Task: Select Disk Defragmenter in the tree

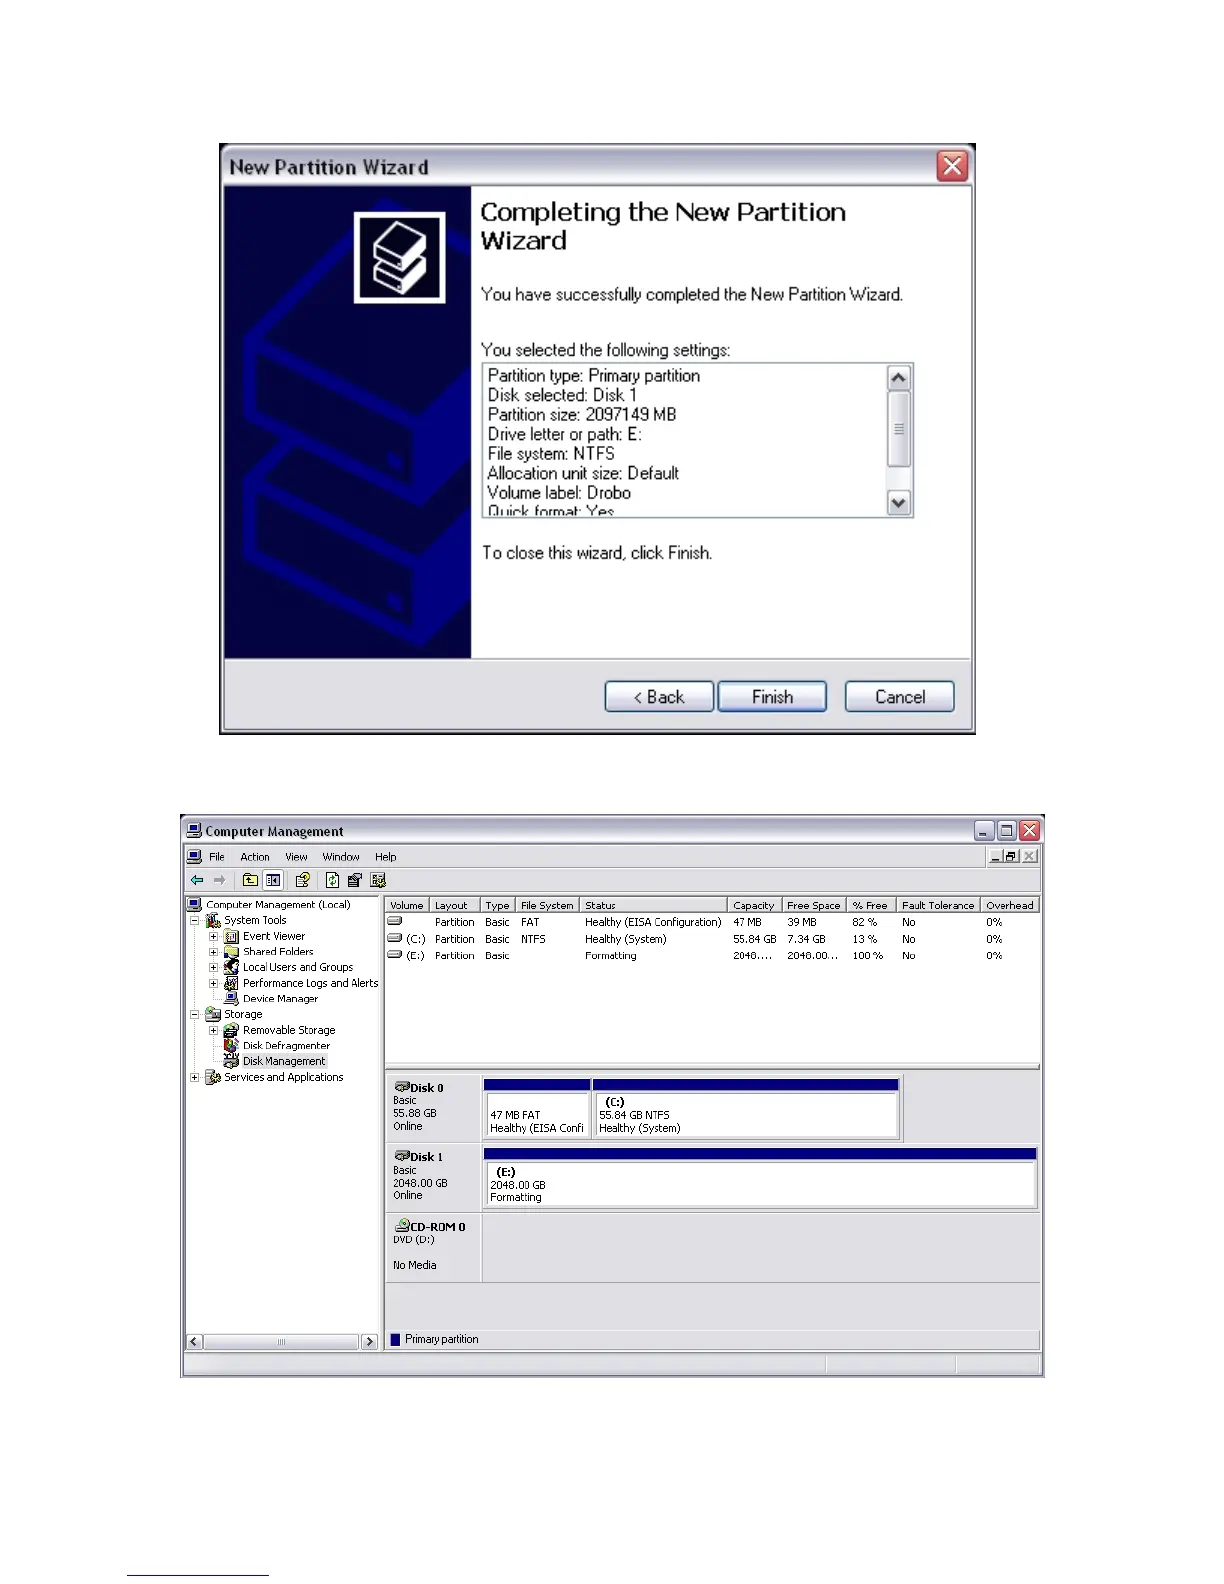Action: pyautogui.click(x=286, y=1045)
